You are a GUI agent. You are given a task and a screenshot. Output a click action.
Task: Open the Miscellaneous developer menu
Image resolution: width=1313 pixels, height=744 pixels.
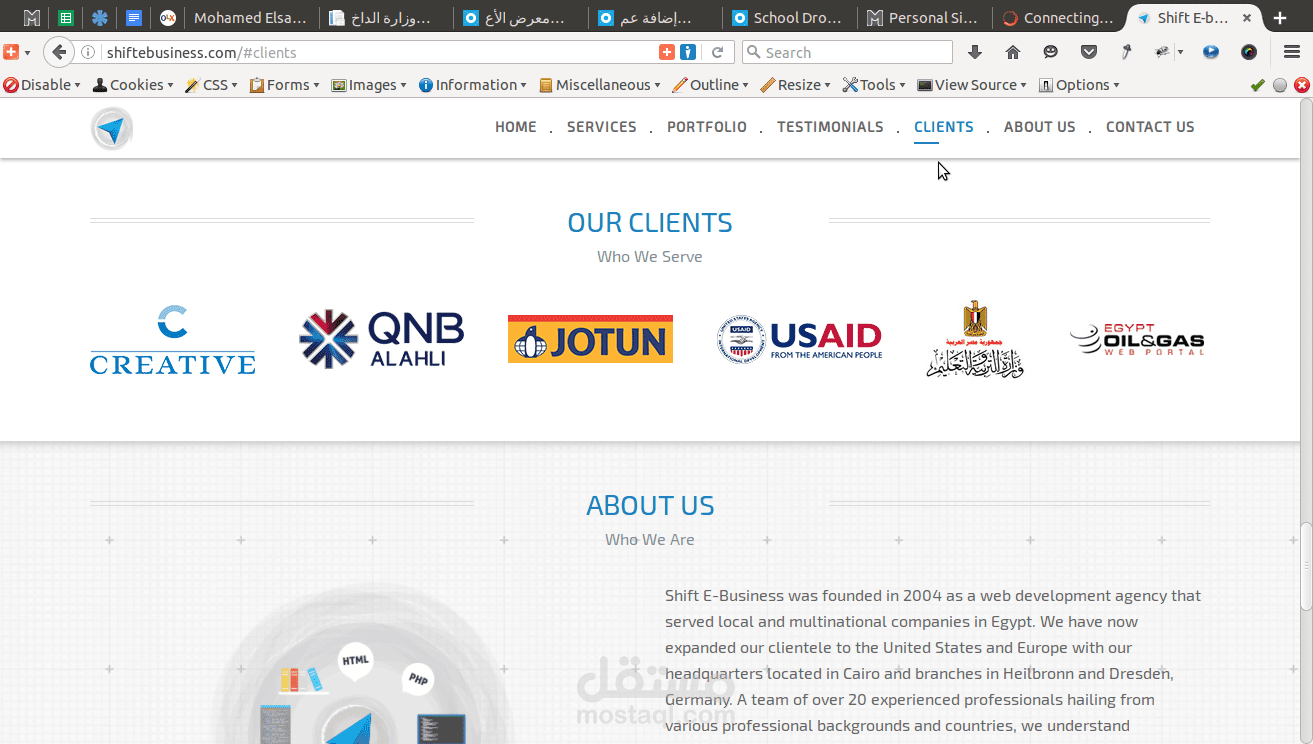point(600,85)
